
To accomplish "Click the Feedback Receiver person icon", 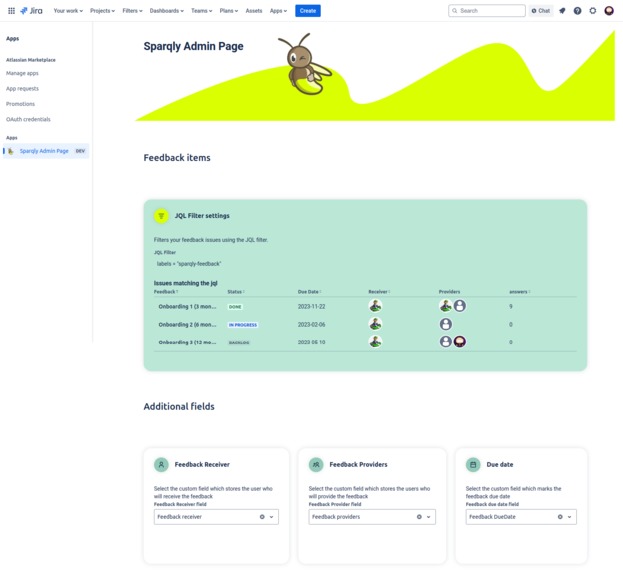I will pos(161,465).
